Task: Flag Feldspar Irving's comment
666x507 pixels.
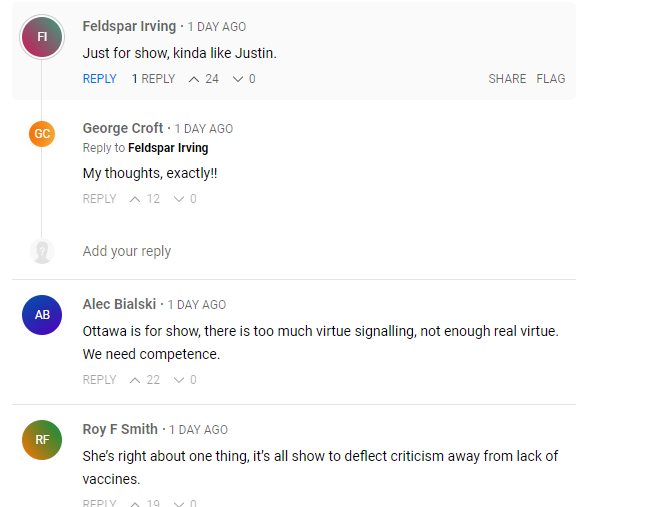Action: click(x=551, y=79)
